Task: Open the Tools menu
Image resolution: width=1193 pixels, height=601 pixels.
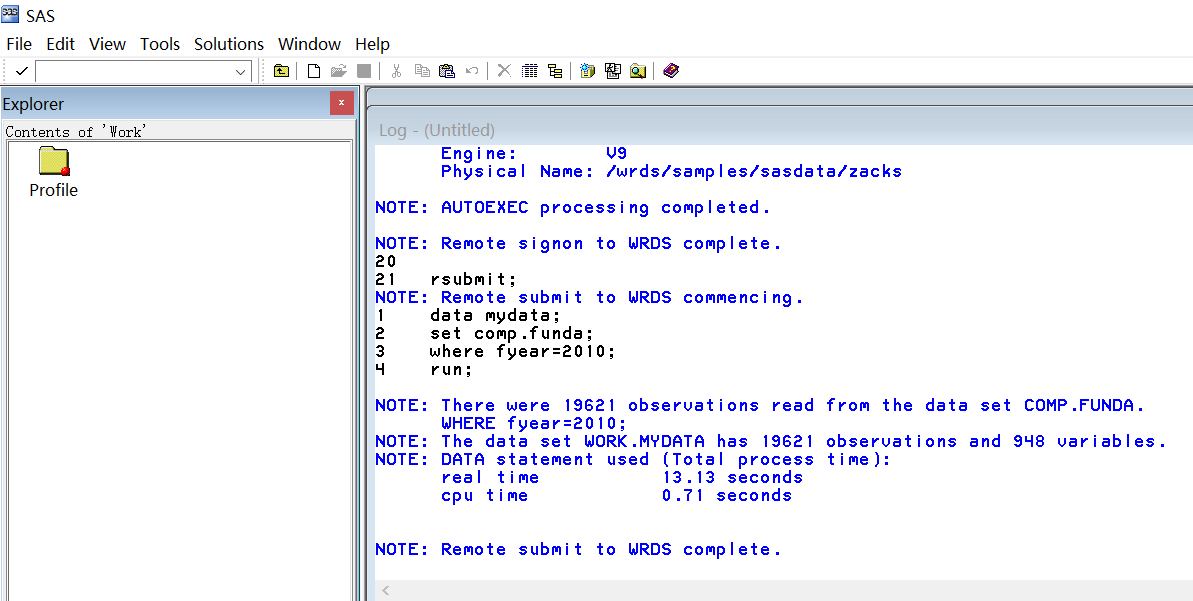Action: click(x=160, y=44)
